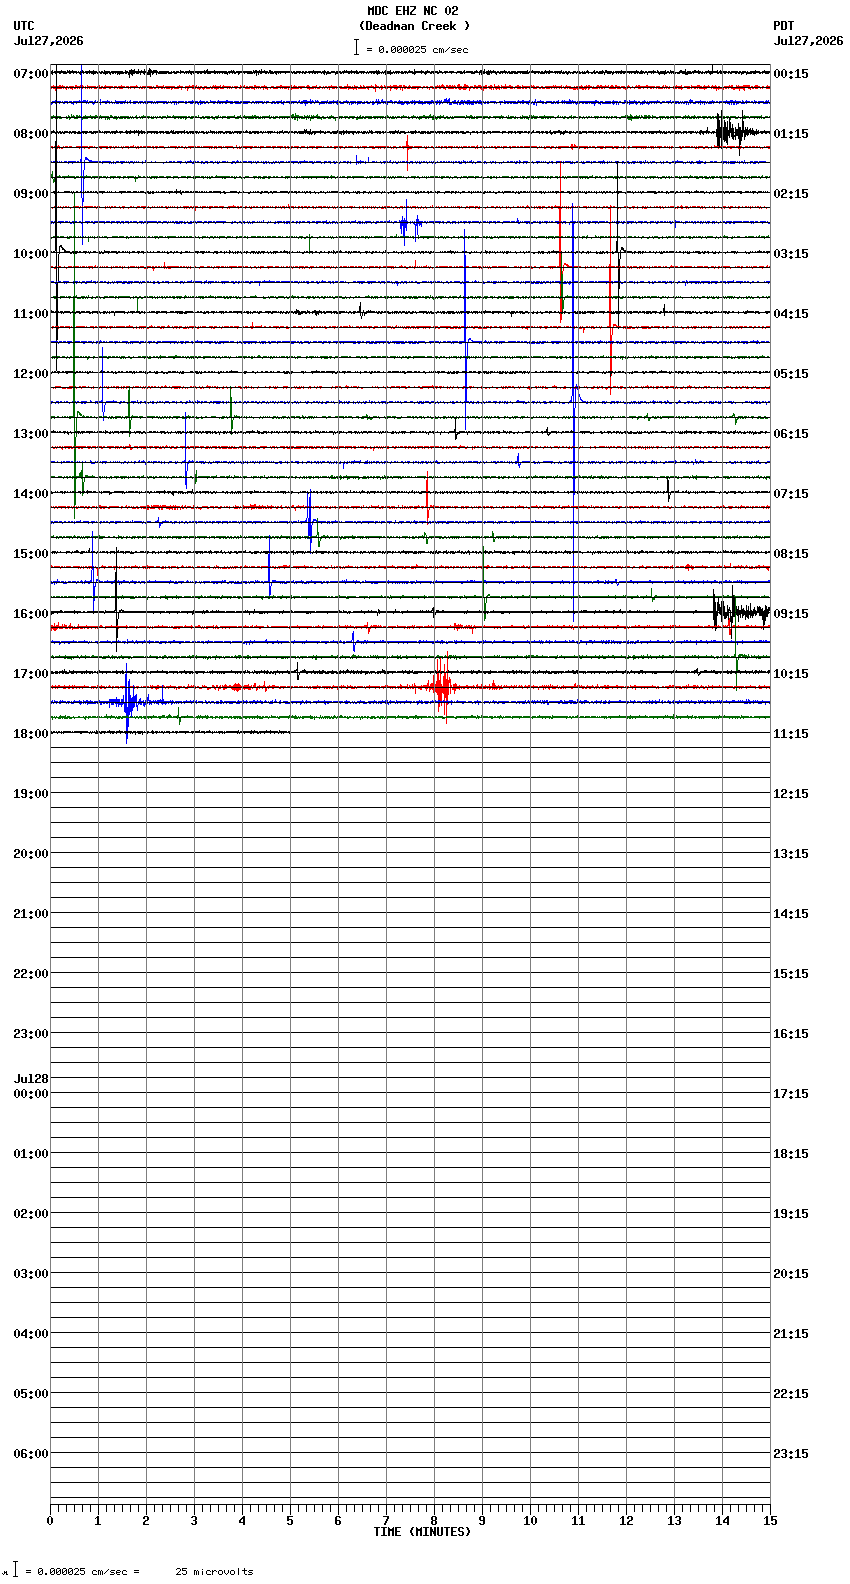Image resolution: width=850 pixels, height=1584 pixels.
Task: Click the red seismic burst at minute 8 after 17:00
Action: (441, 687)
